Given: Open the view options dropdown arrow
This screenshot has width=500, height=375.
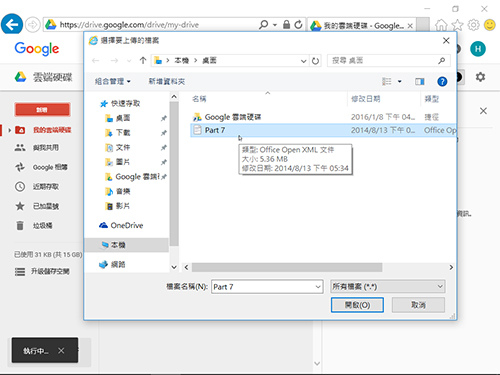Looking at the screenshot, I should point(400,81).
